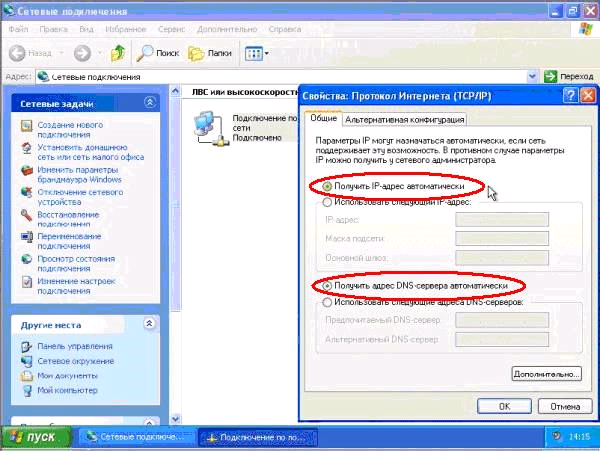
Task: Open the Views icon in the toolbar
Action: [253, 54]
